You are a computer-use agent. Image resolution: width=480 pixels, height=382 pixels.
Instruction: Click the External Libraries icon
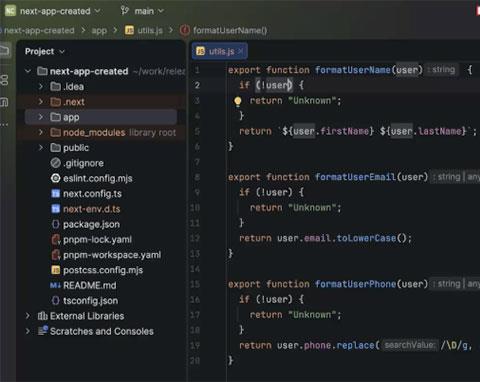[x=42, y=316]
